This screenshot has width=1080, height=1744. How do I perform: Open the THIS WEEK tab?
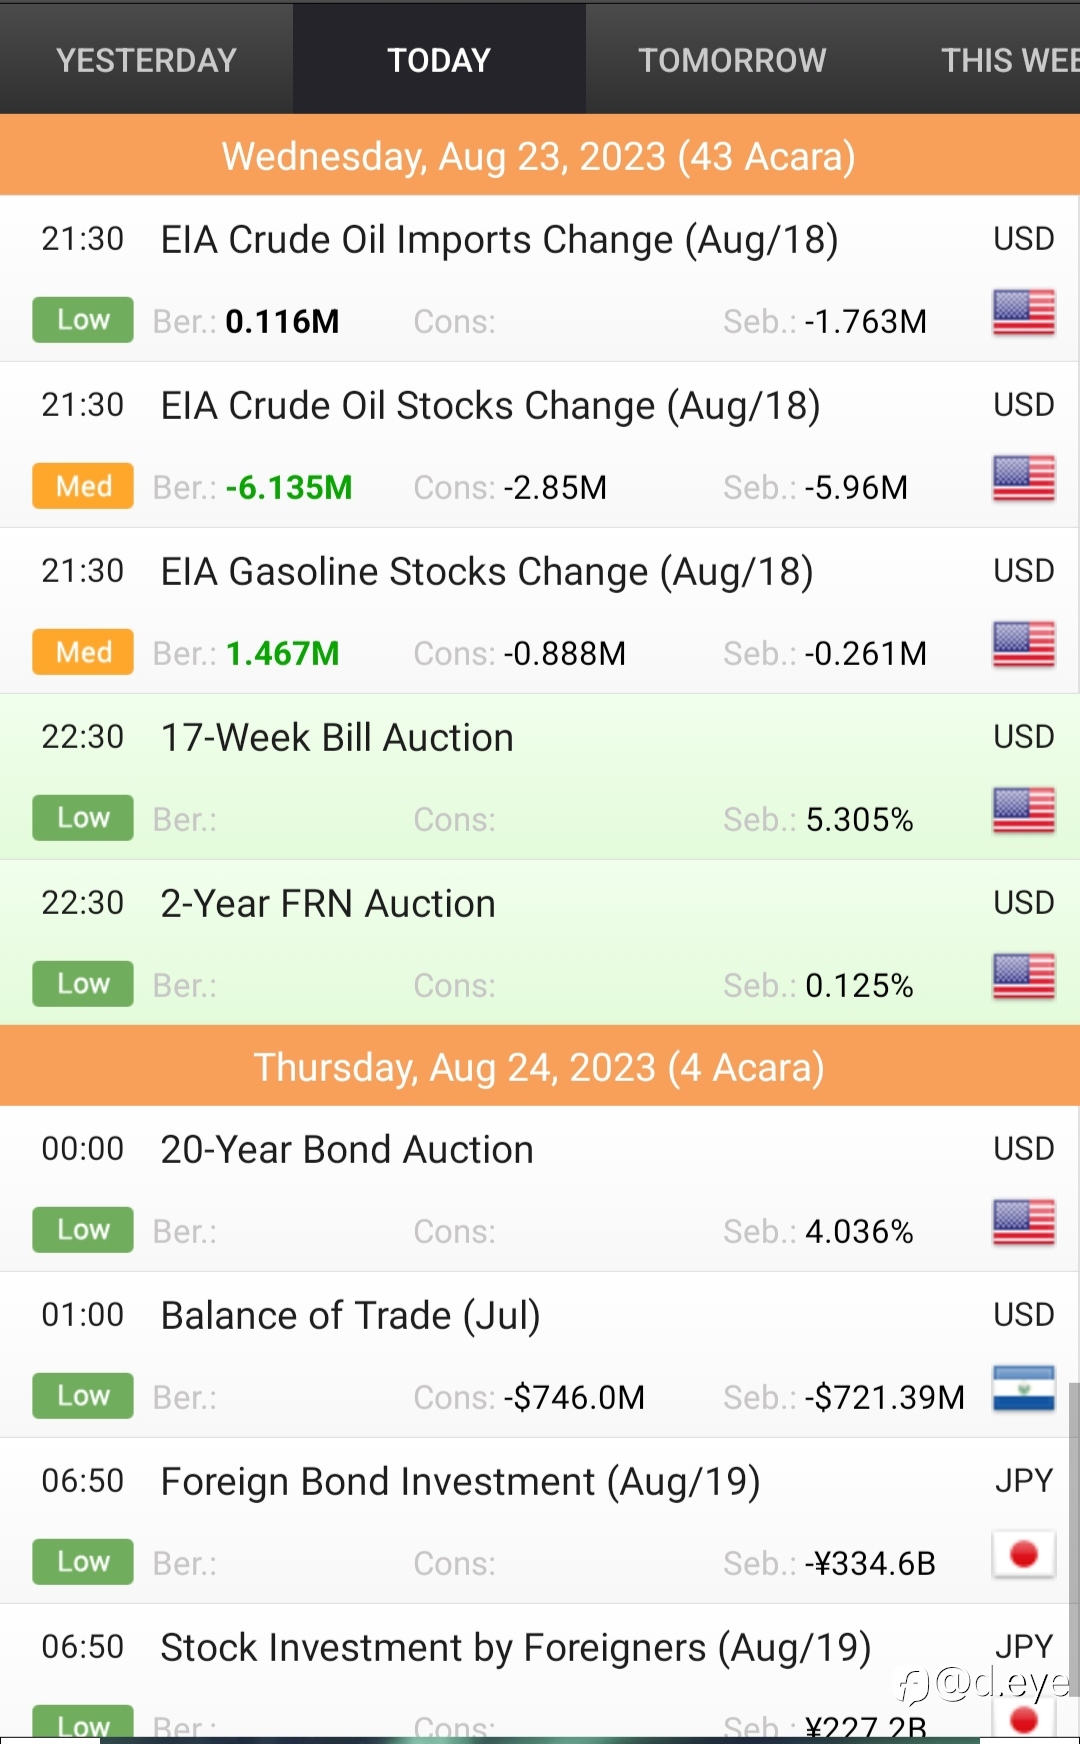[x=1008, y=60]
